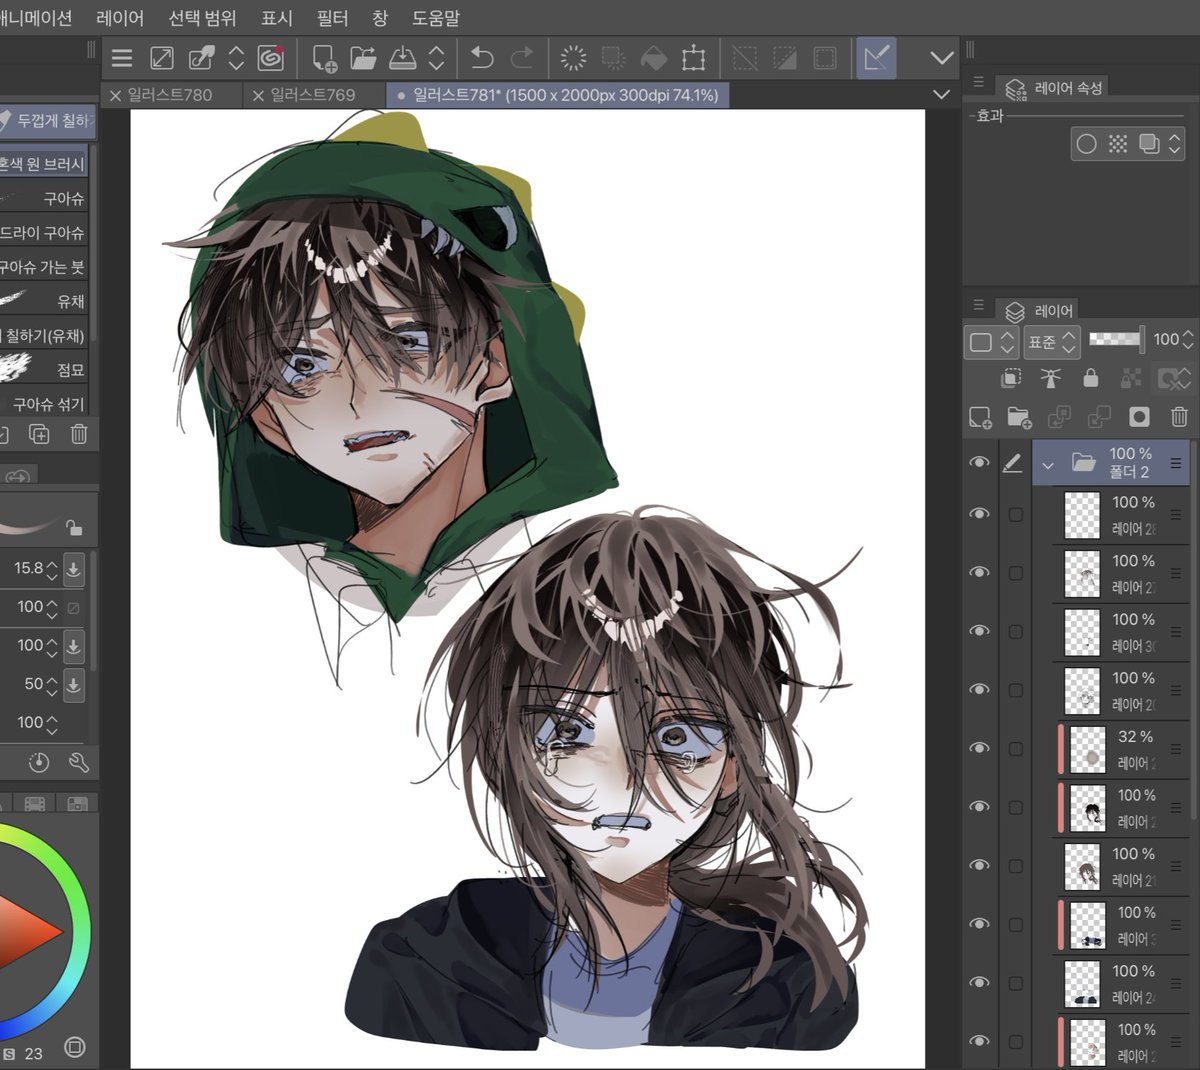Viewport: 1200px width, 1070px height.
Task: Select the 구아슈 섞기 brush
Action: 44,403
